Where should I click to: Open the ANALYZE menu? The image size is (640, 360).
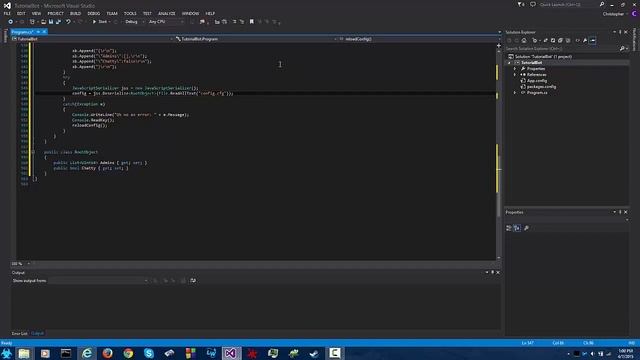167,13
